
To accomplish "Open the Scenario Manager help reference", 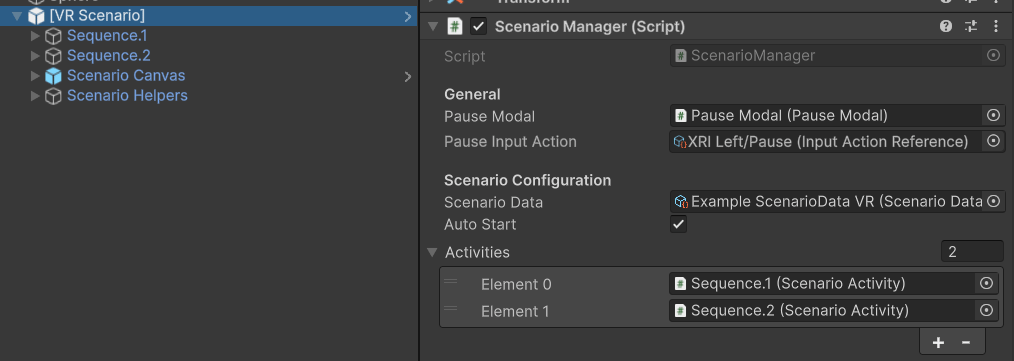I will (x=946, y=27).
